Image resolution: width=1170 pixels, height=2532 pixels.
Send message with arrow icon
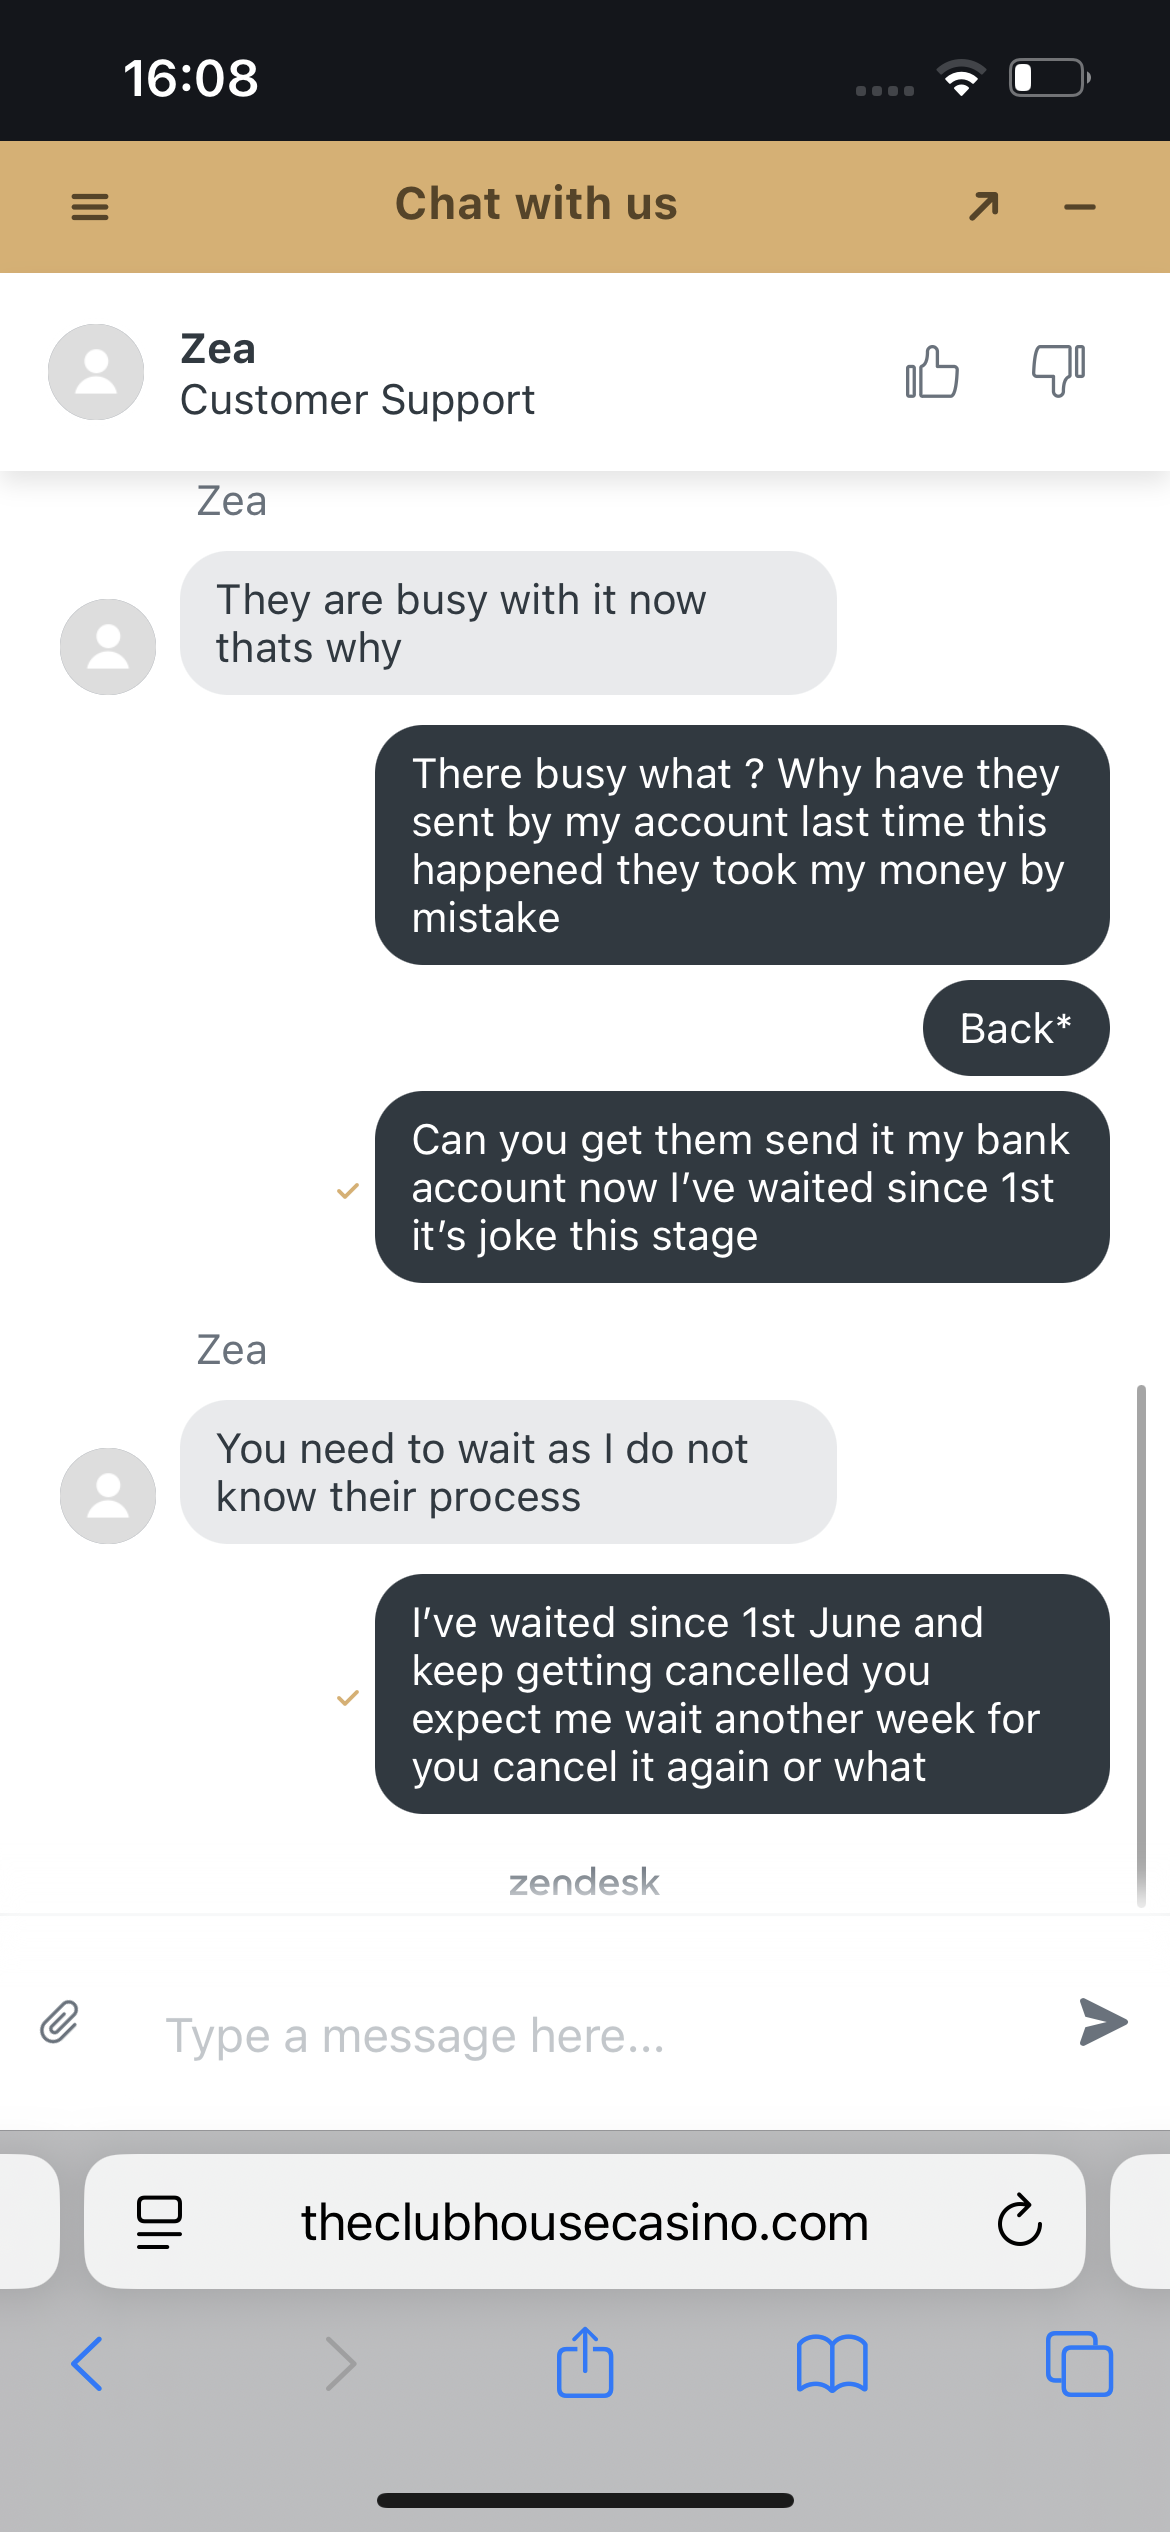pos(1103,2022)
